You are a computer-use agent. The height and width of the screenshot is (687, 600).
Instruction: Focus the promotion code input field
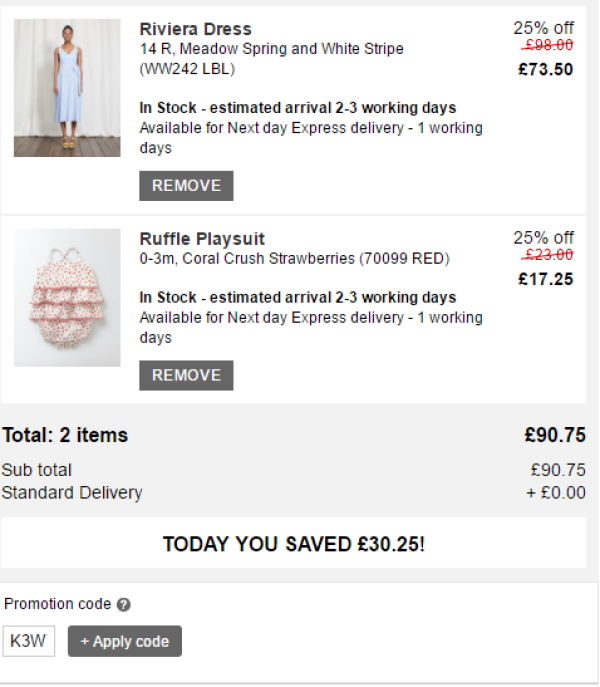(29, 641)
